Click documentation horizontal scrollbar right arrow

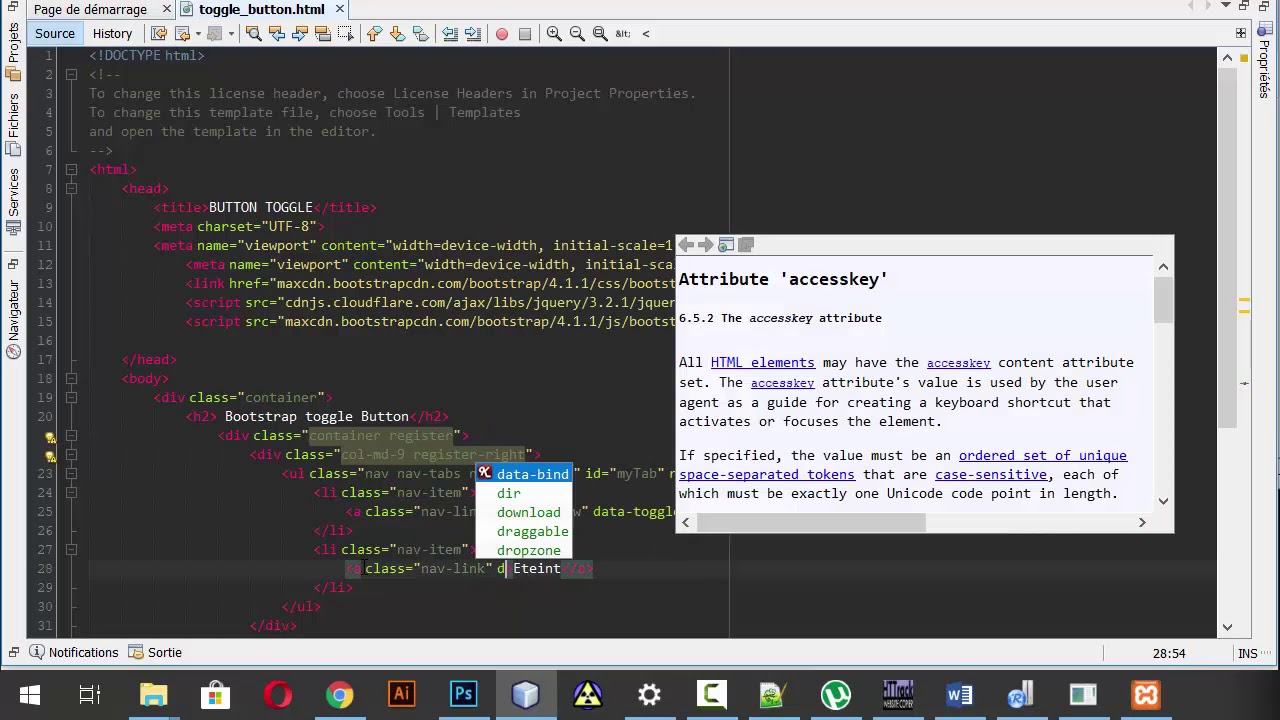pos(1142,522)
